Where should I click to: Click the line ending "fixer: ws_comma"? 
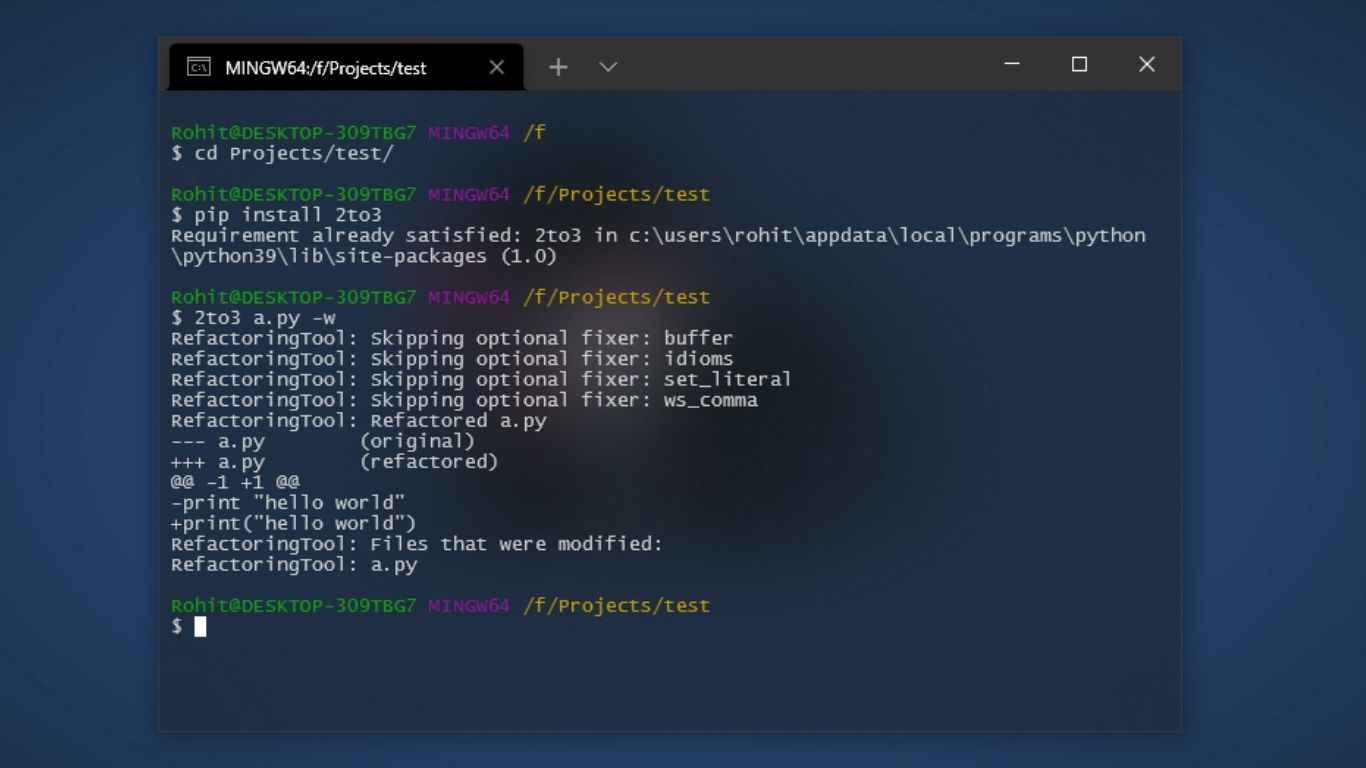(x=464, y=400)
